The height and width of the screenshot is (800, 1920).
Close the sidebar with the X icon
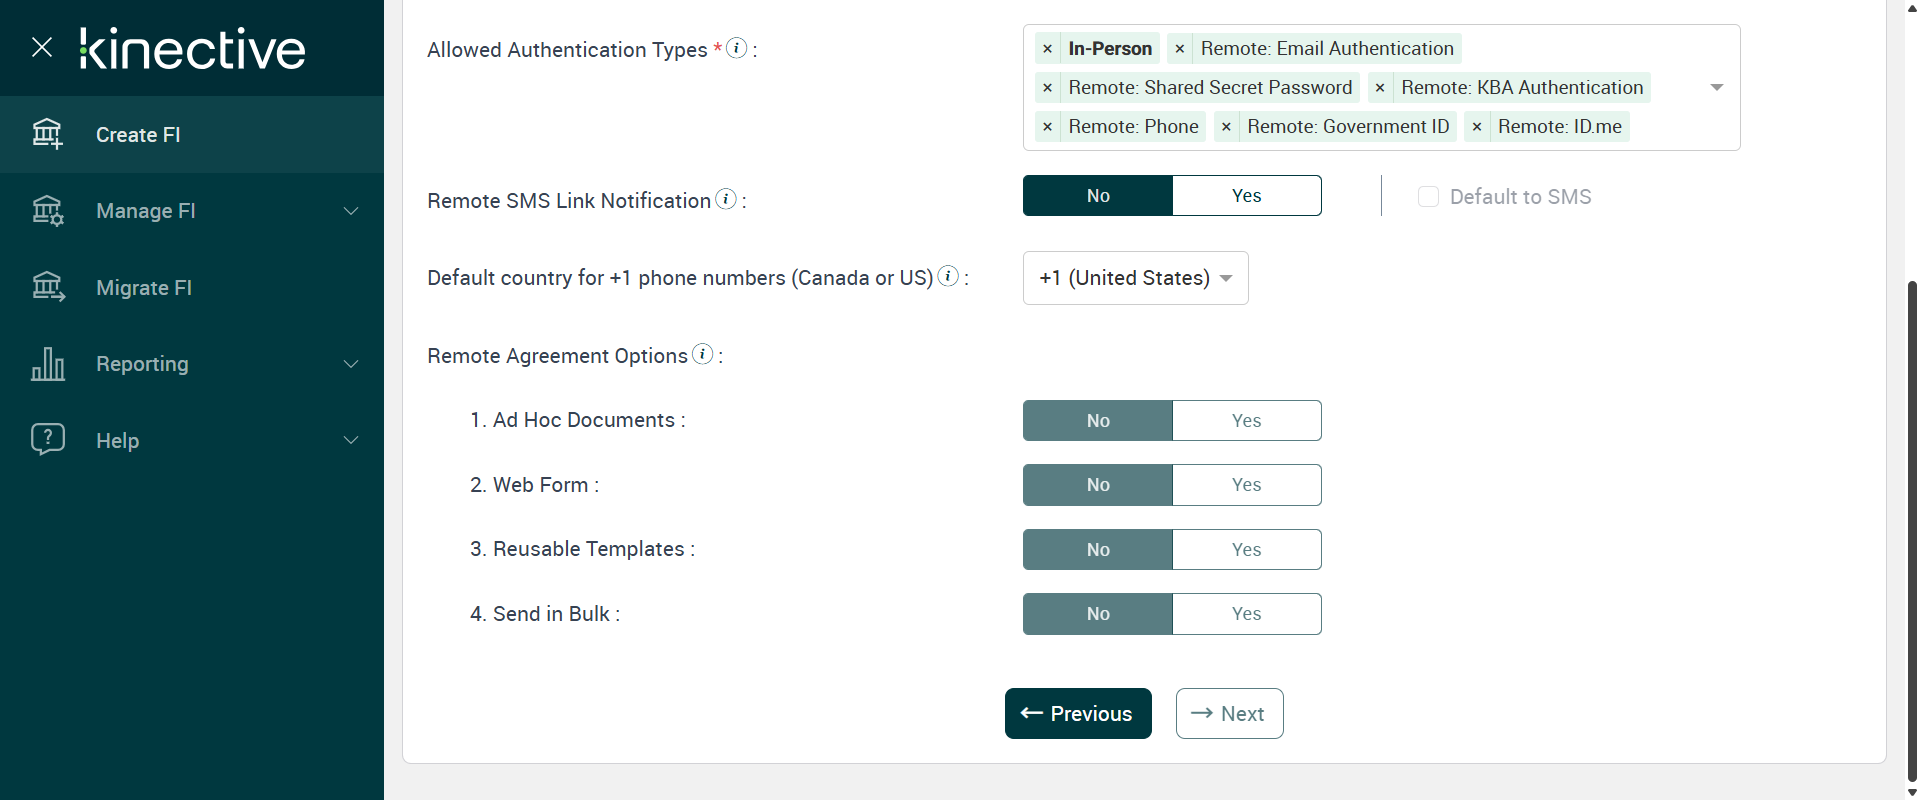pyautogui.click(x=42, y=47)
